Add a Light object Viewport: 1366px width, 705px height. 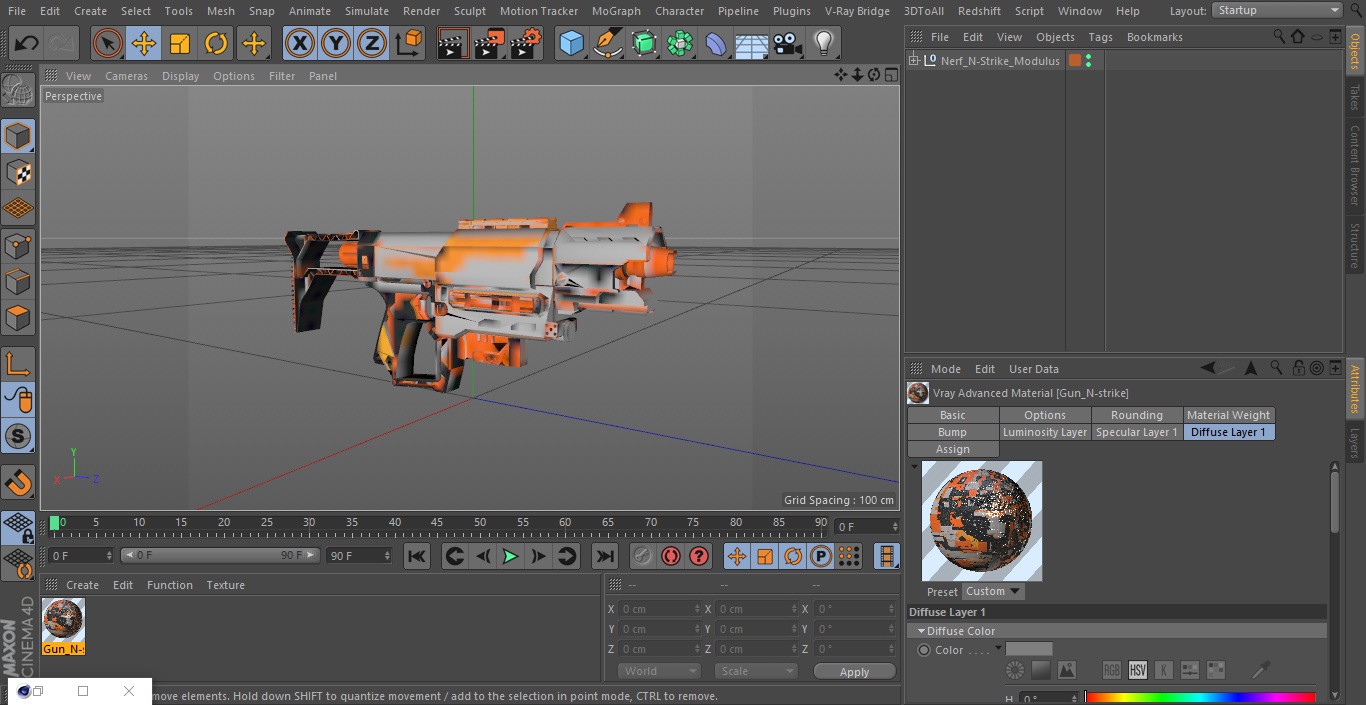[824, 43]
